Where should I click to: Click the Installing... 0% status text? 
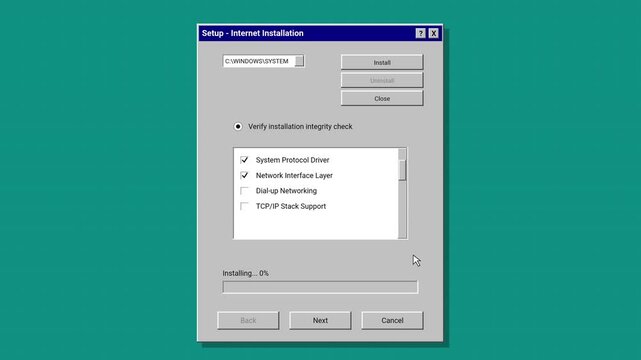245,273
